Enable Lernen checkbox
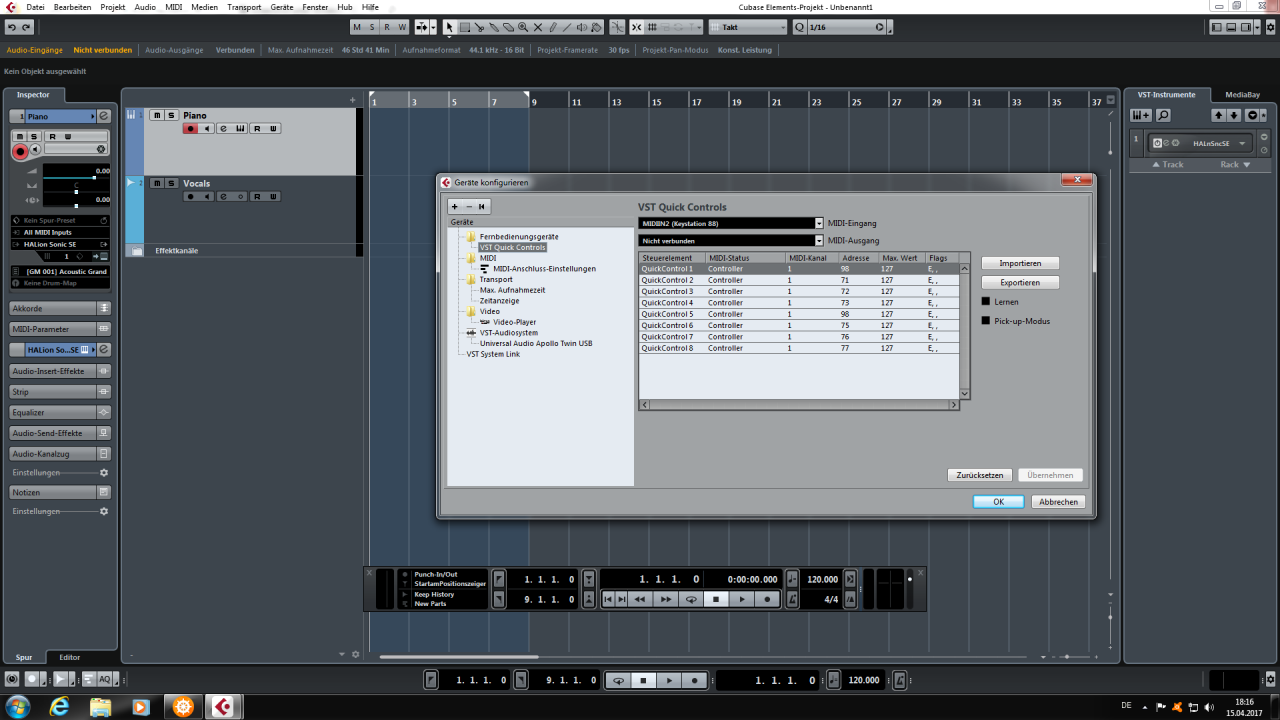The image size is (1280, 720). [x=986, y=301]
